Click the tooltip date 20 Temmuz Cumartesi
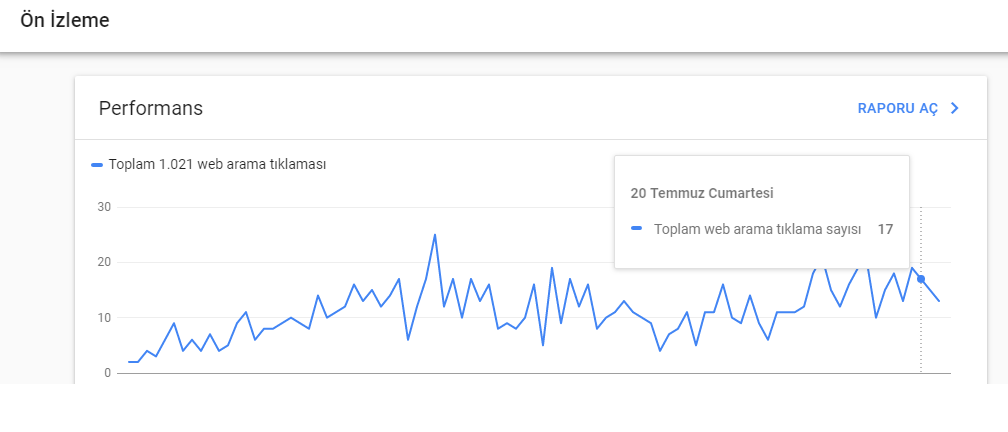The width and height of the screenshot is (1008, 432). click(701, 193)
